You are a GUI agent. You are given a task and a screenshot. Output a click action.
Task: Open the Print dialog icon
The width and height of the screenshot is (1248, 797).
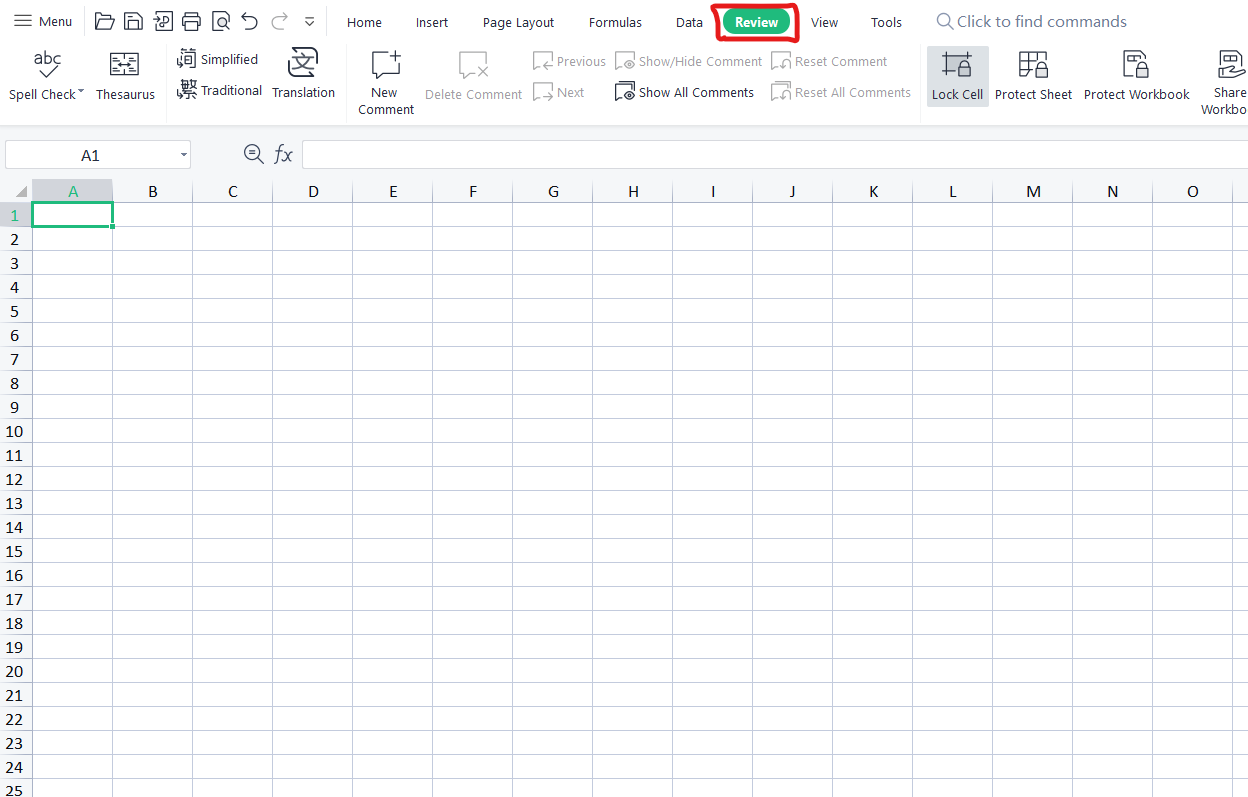[191, 21]
